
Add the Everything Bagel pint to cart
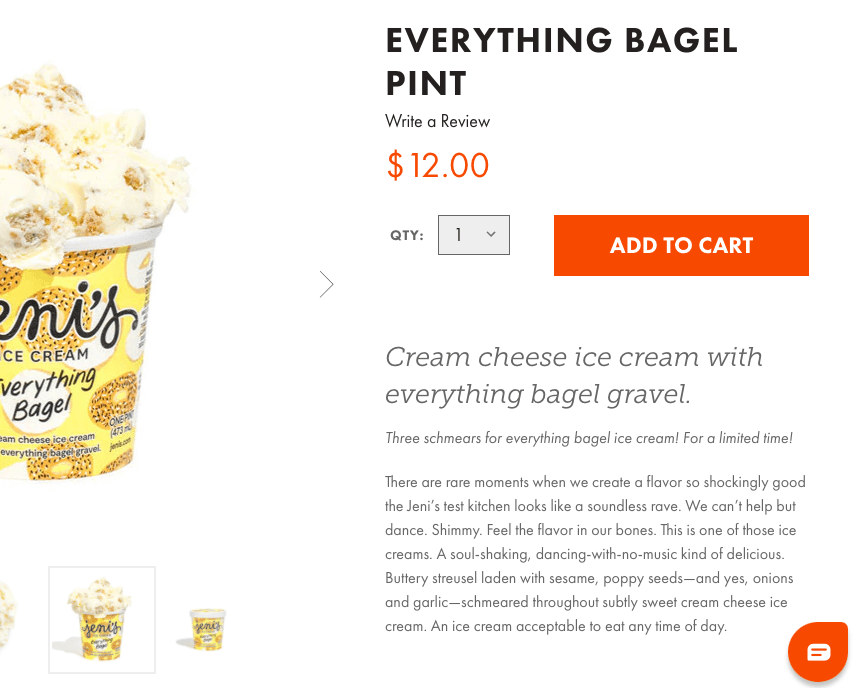(x=681, y=245)
